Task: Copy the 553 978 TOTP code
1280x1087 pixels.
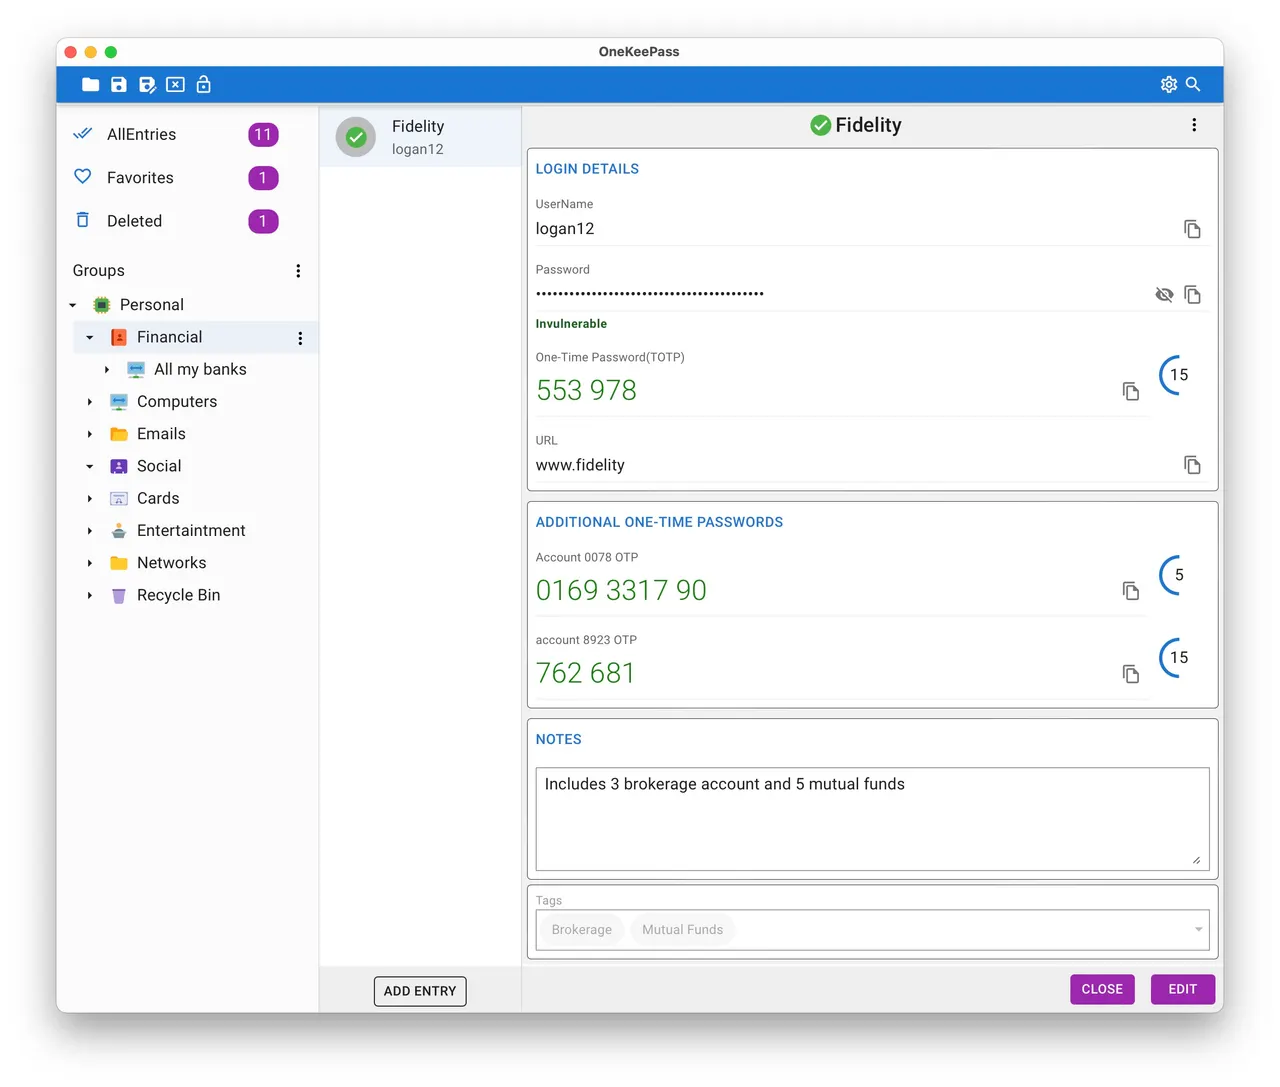Action: pos(1130,391)
